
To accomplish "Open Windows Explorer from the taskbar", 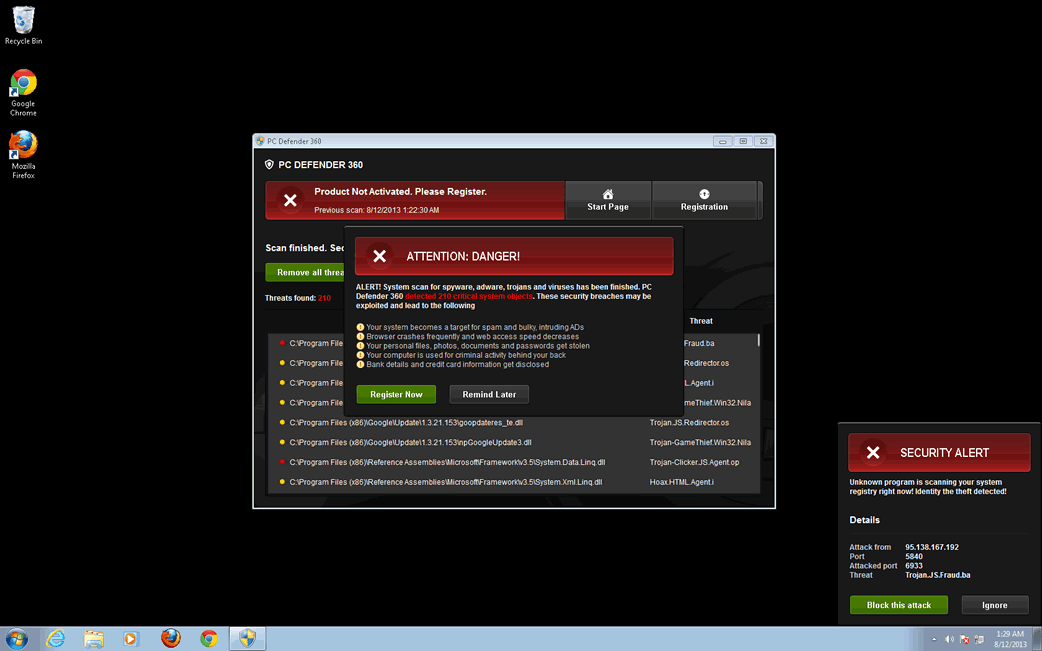I will click(94, 638).
